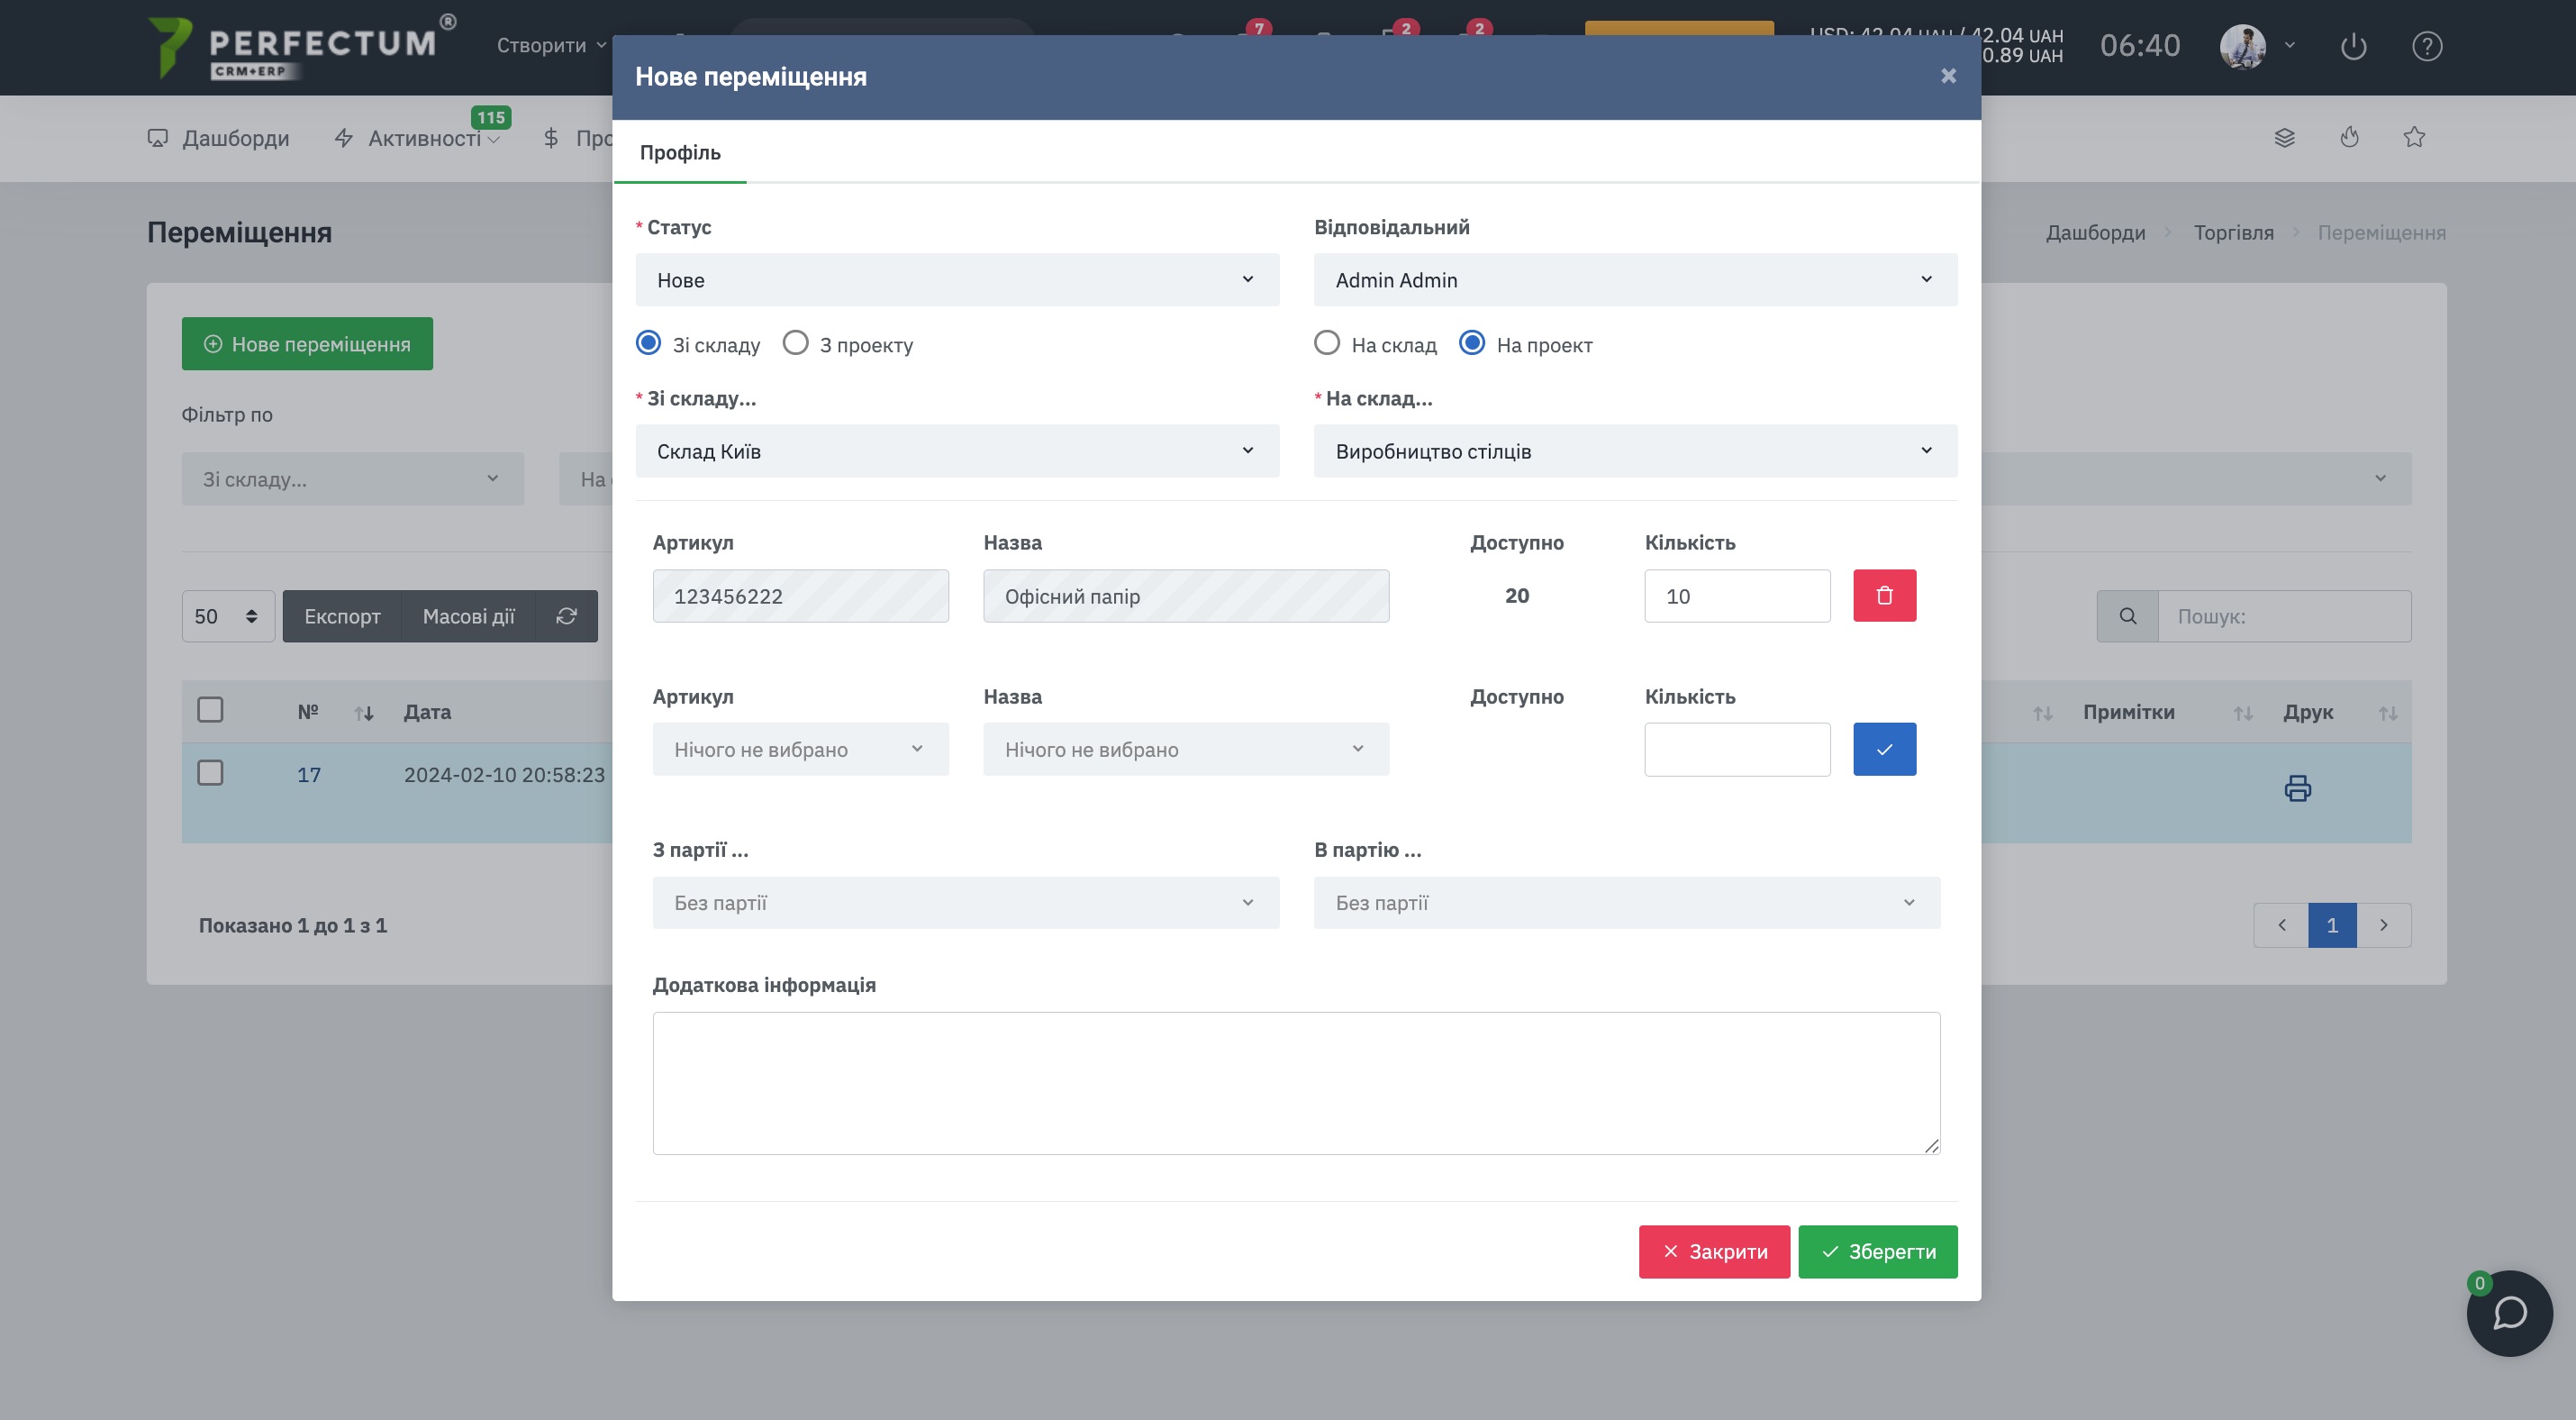Go to next page of transfers
Viewport: 2576px width, 1420px height.
click(x=2384, y=925)
